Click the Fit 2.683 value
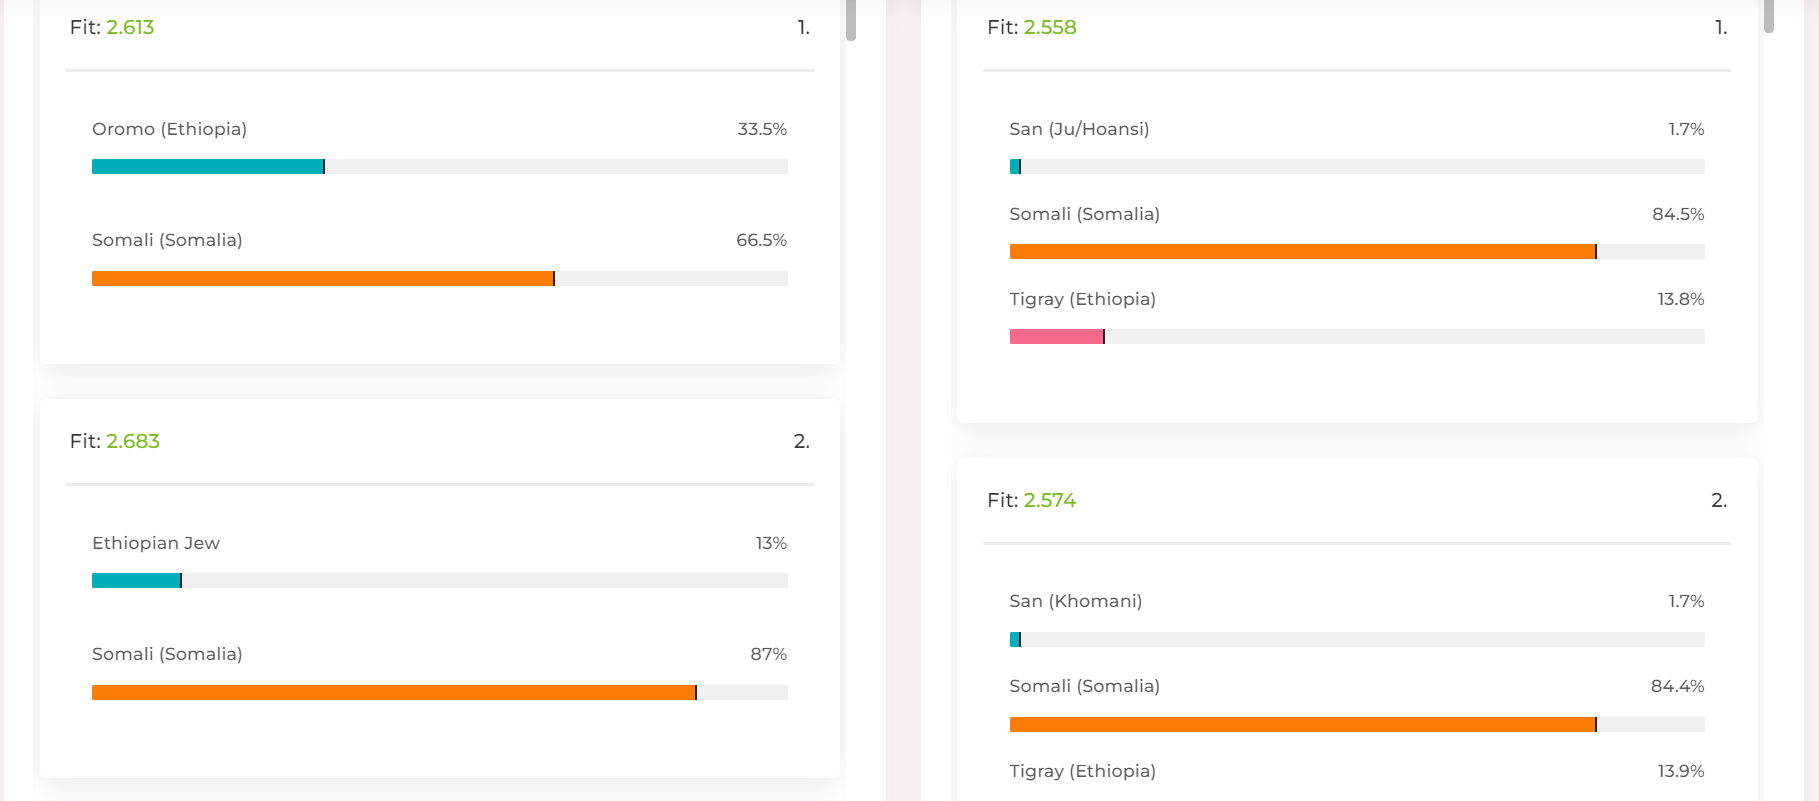 (133, 441)
